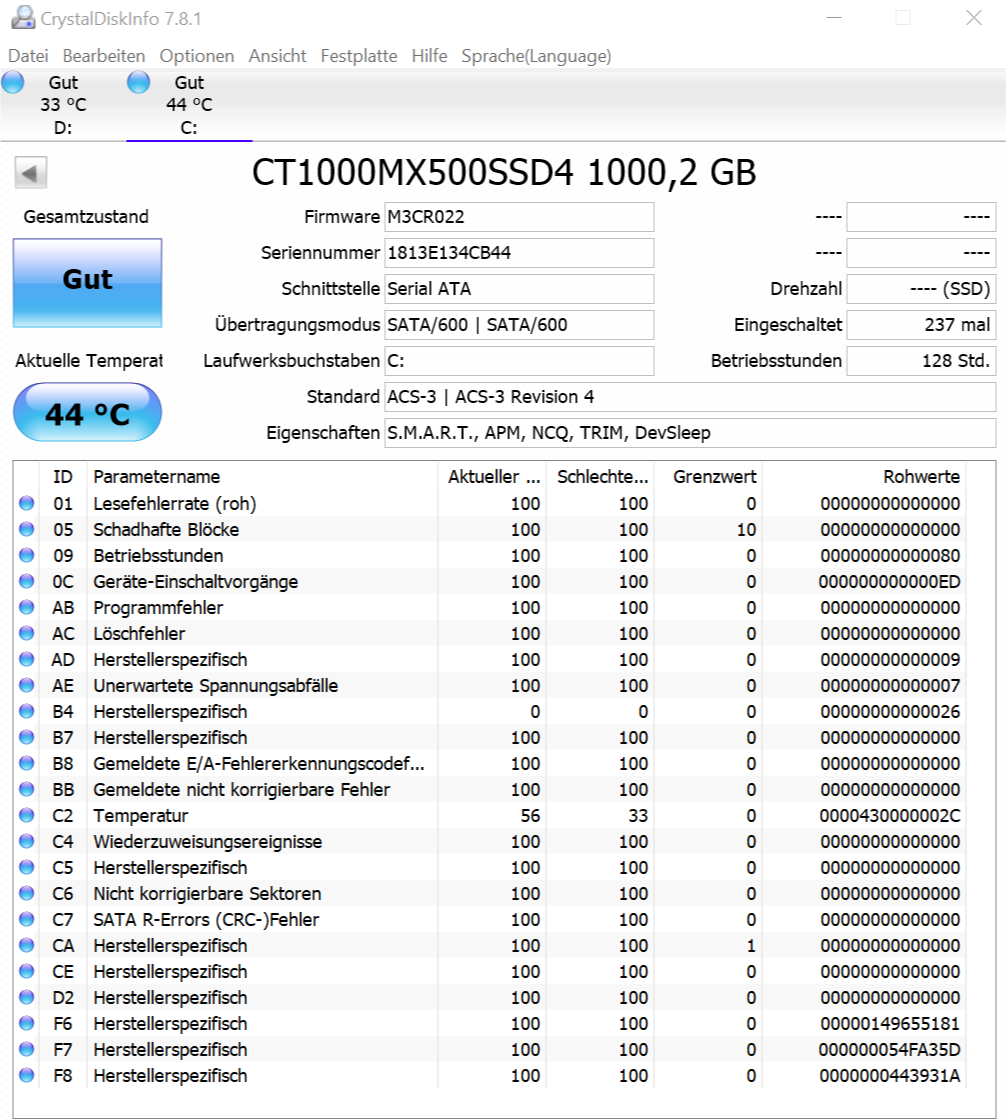Select the Gemeldete nicht korrigierbare Fehler text
The height and width of the screenshot is (1120, 1006).
pos(241,789)
